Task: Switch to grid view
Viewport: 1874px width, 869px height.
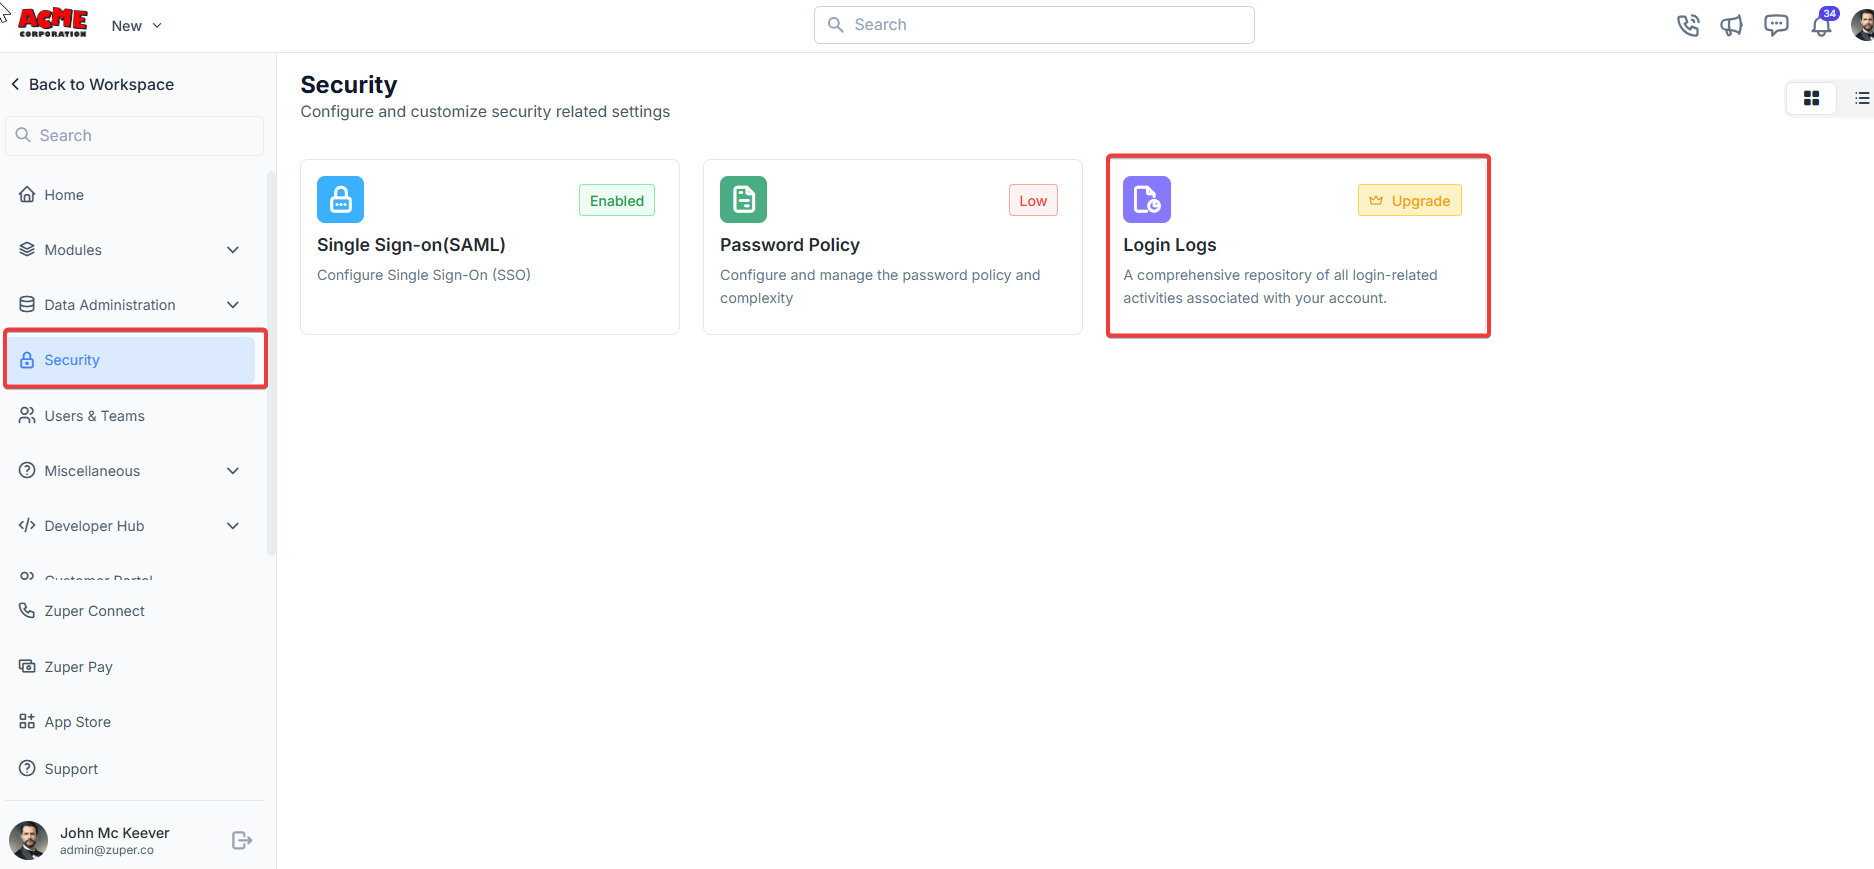Action: 1811,98
